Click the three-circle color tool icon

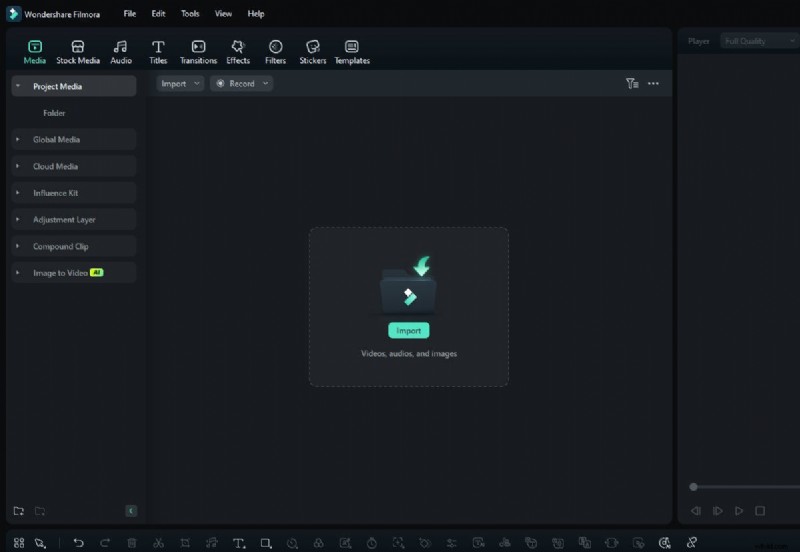318,543
